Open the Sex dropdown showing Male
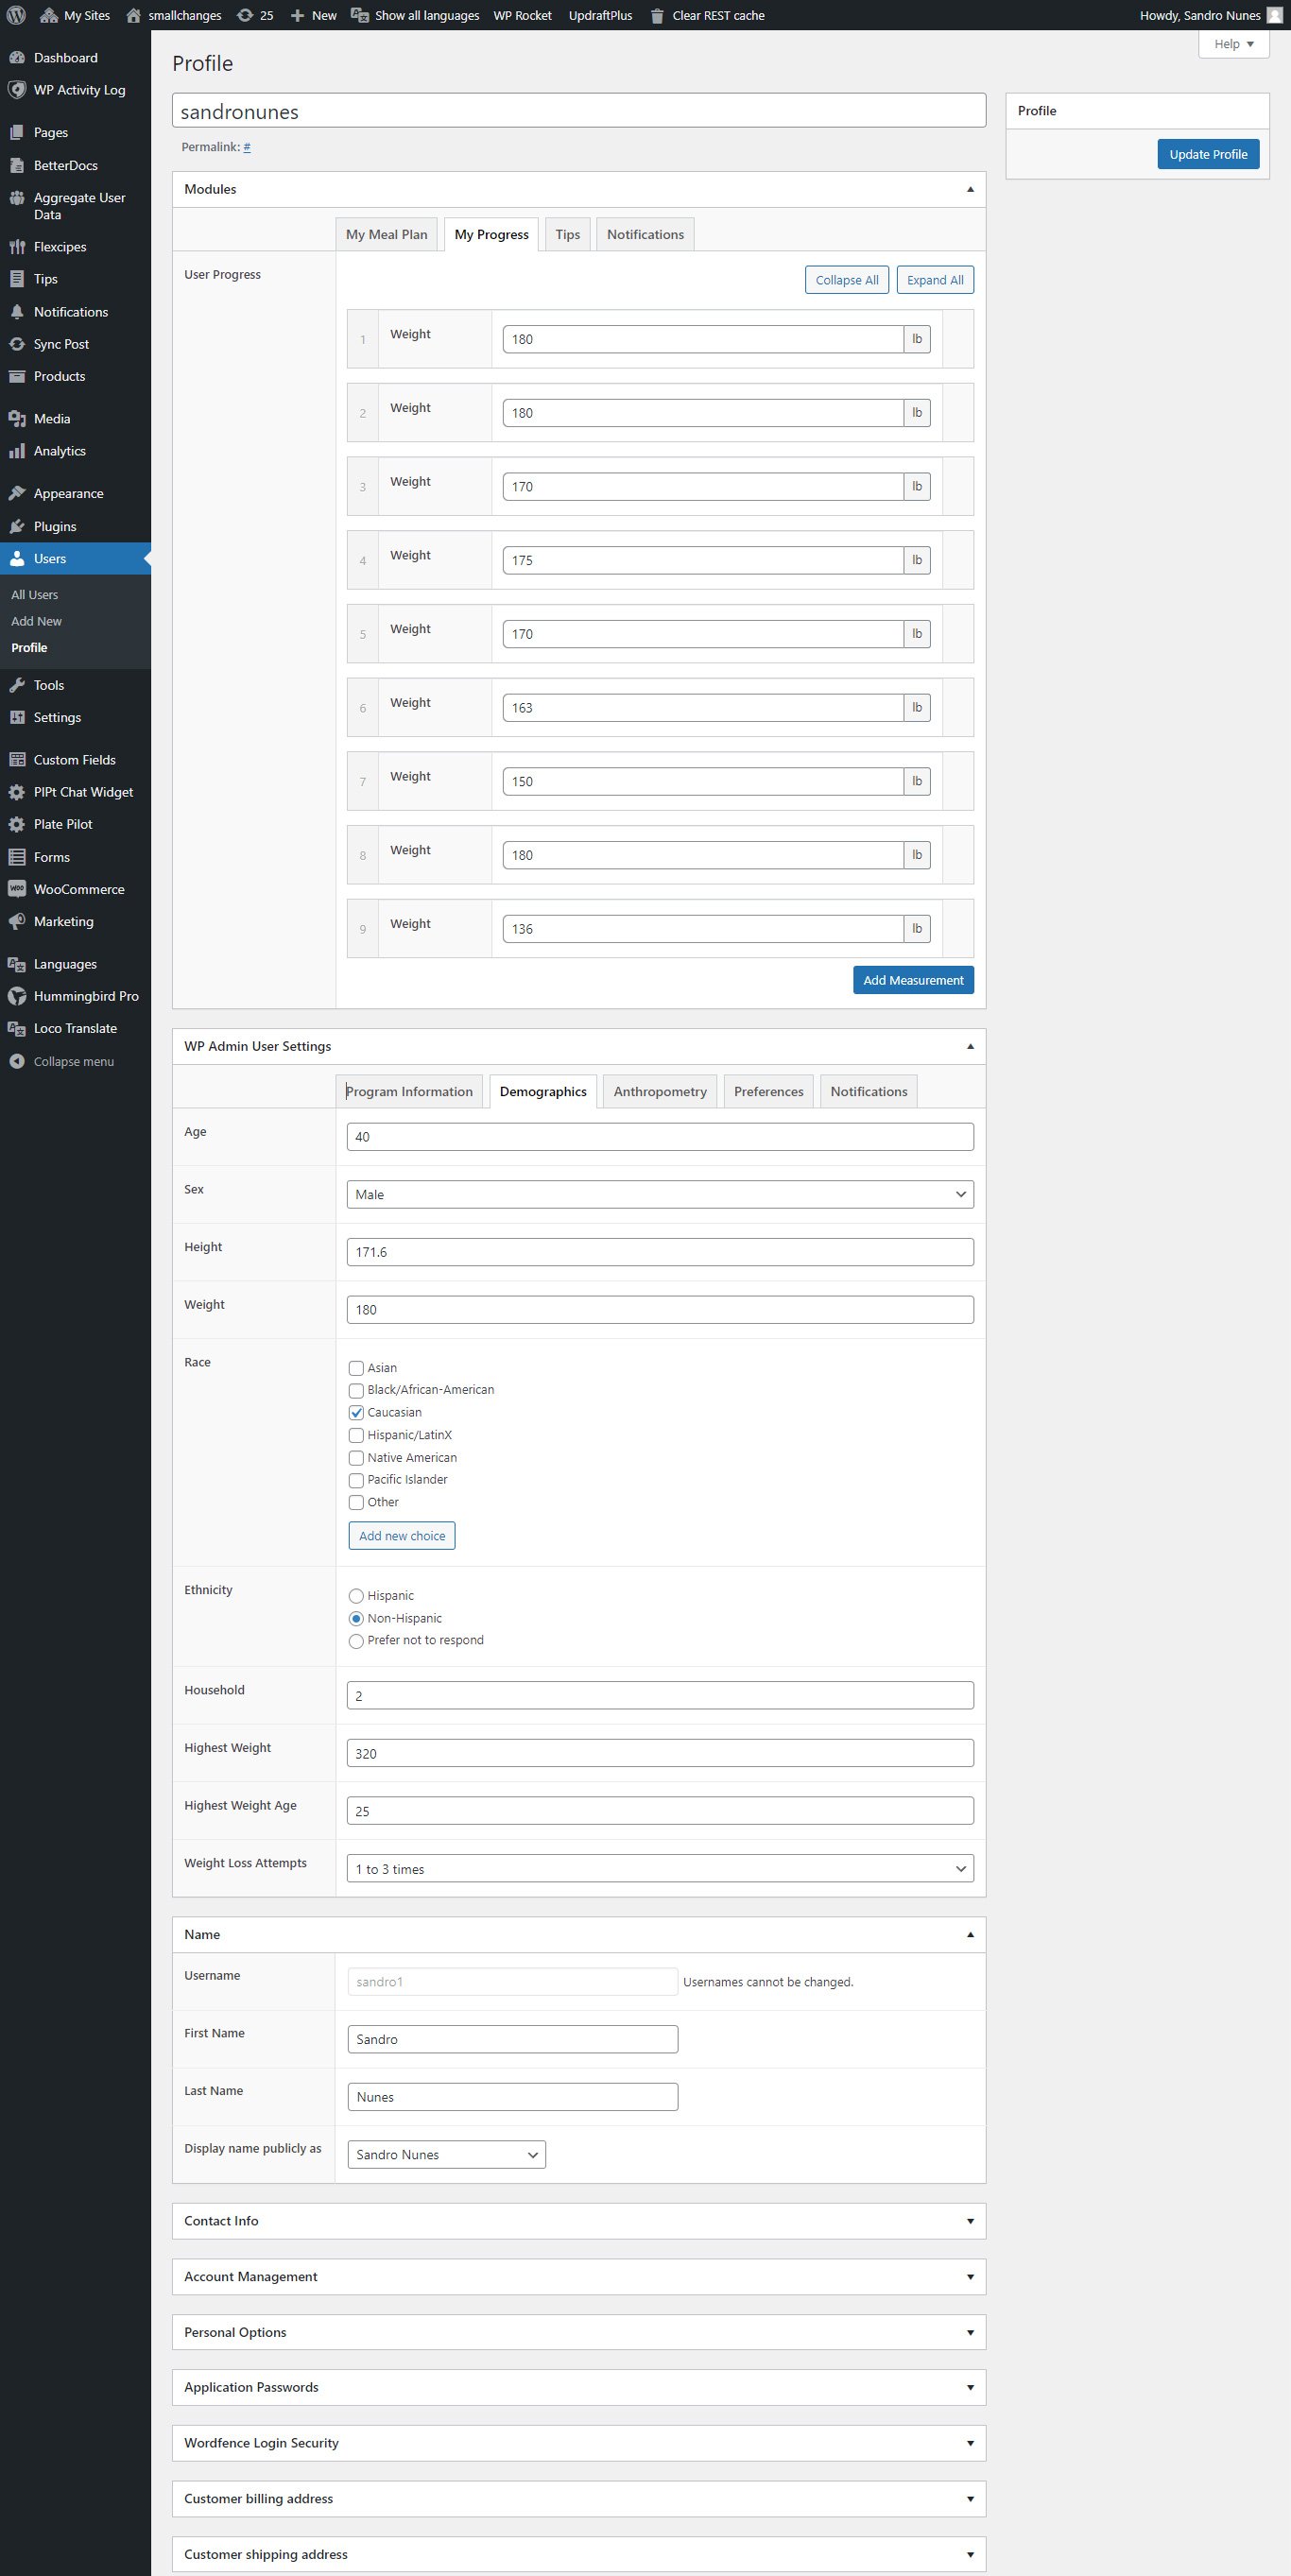Screen dimensions: 1291x2576 (659, 1194)
